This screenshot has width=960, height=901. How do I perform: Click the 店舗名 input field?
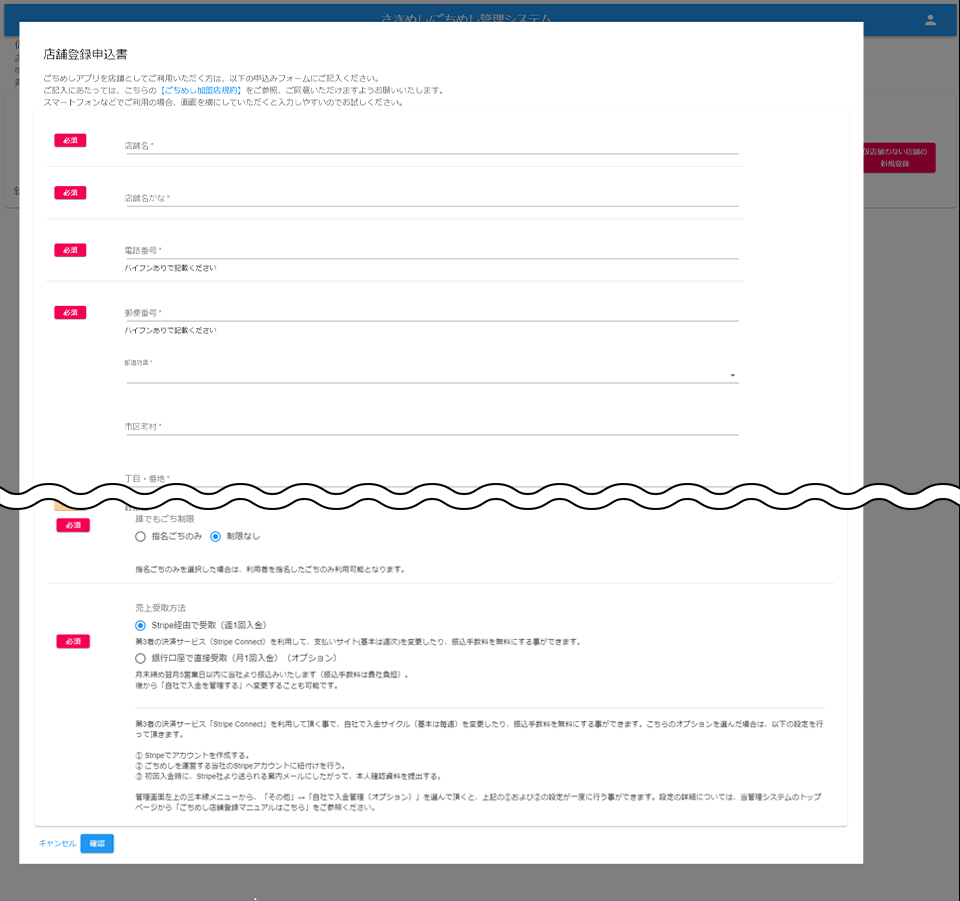click(x=432, y=146)
